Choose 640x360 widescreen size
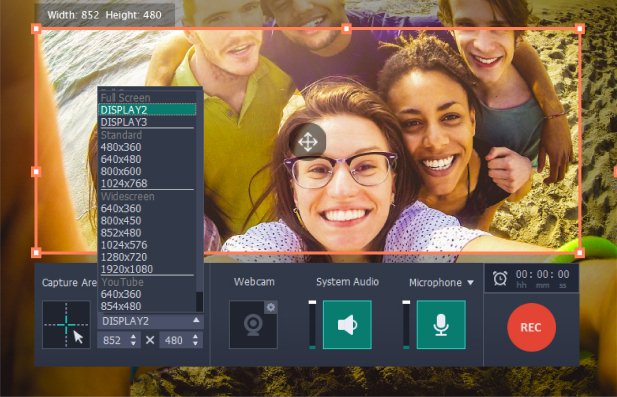Screen dimensions: 617x397 click(147, 209)
